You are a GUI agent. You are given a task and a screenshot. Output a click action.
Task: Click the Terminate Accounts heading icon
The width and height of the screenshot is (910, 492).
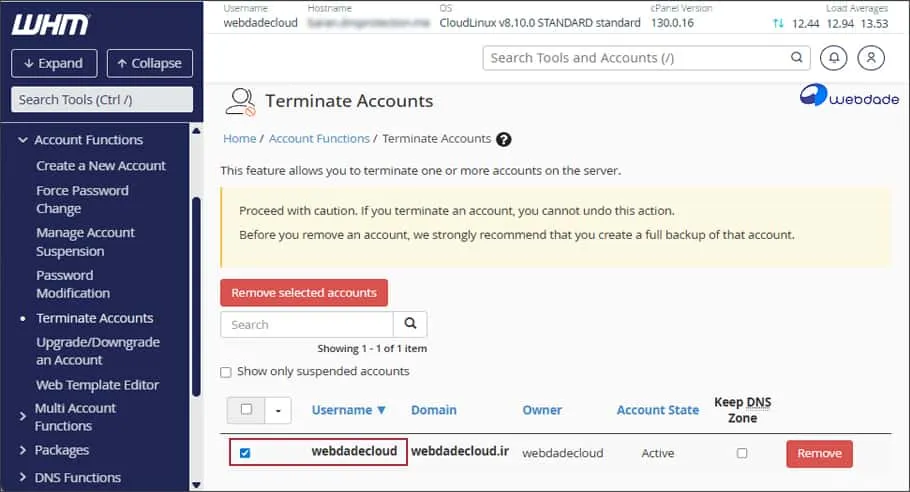pos(240,101)
